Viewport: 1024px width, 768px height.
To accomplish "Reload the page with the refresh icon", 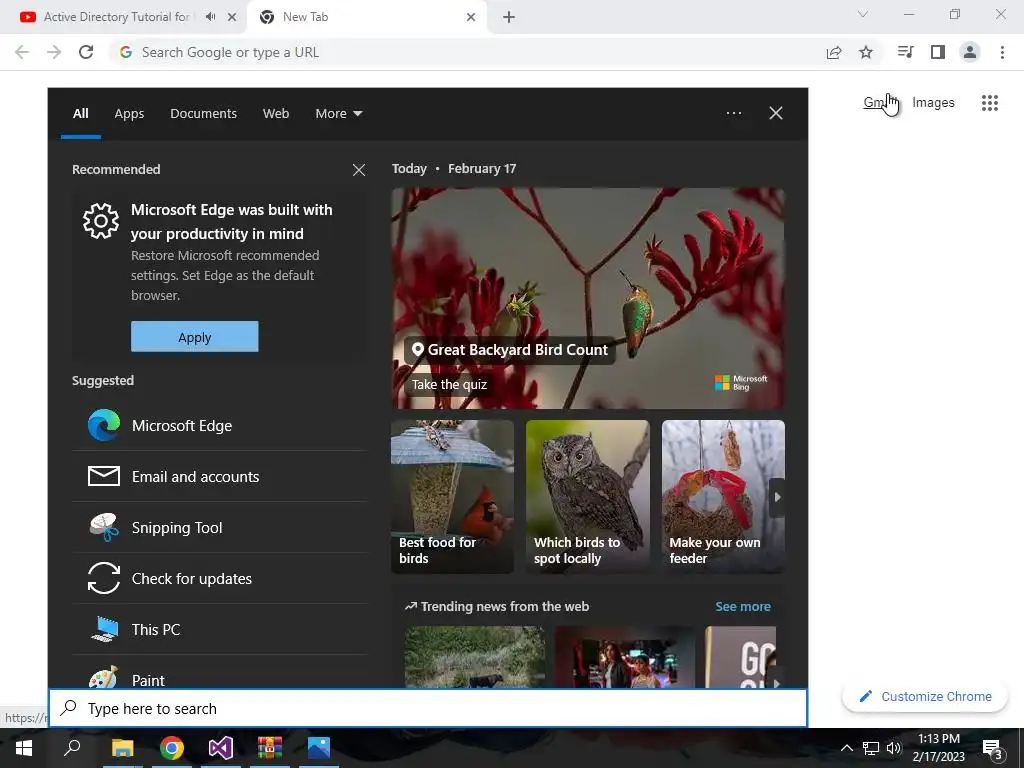I will click(86, 52).
